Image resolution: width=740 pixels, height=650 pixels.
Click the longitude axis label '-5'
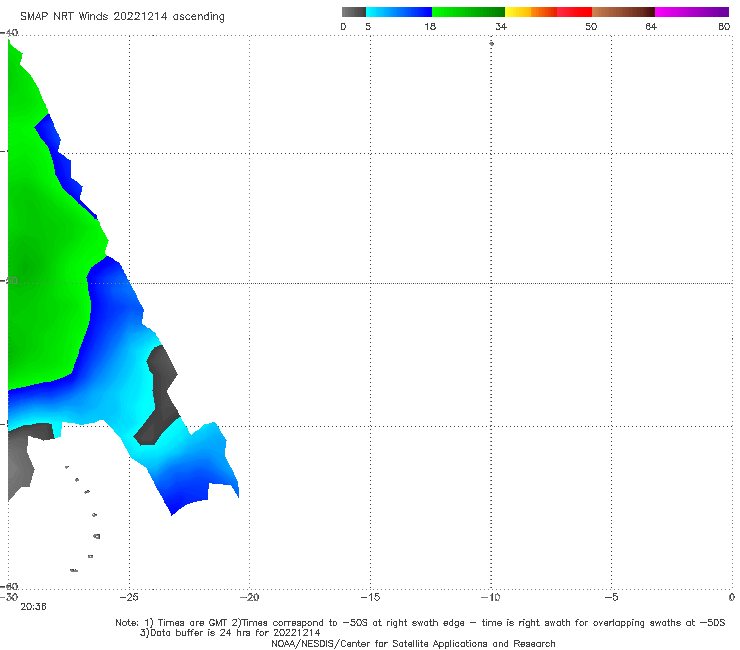(611, 597)
